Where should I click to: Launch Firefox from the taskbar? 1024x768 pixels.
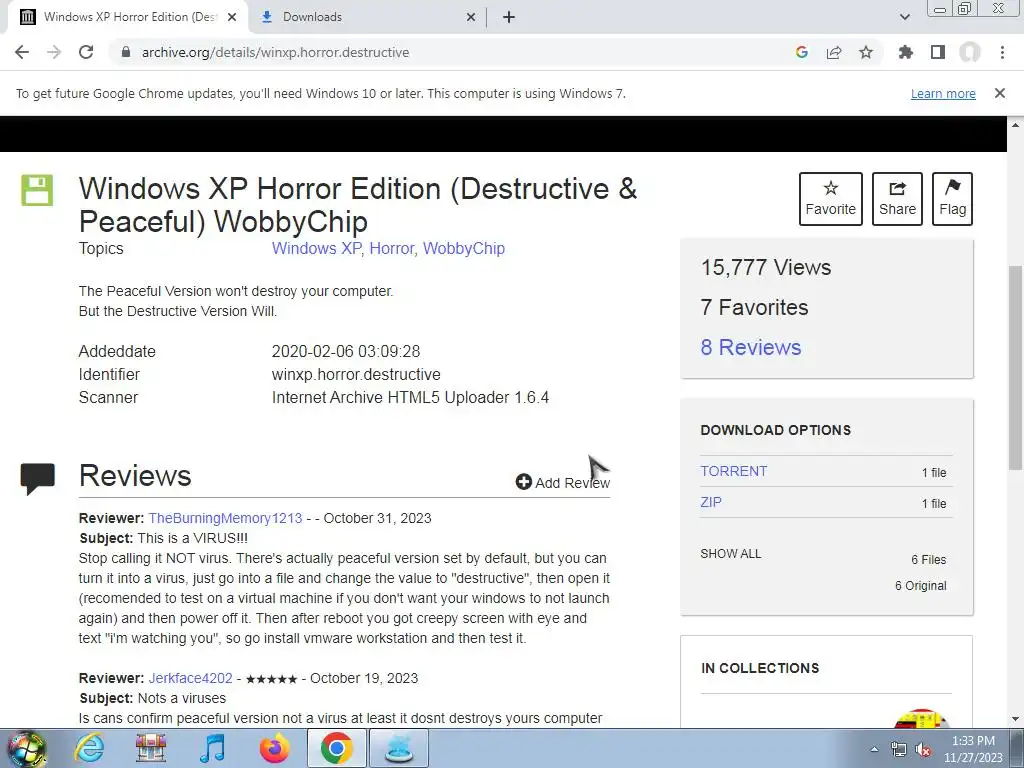[x=274, y=748]
